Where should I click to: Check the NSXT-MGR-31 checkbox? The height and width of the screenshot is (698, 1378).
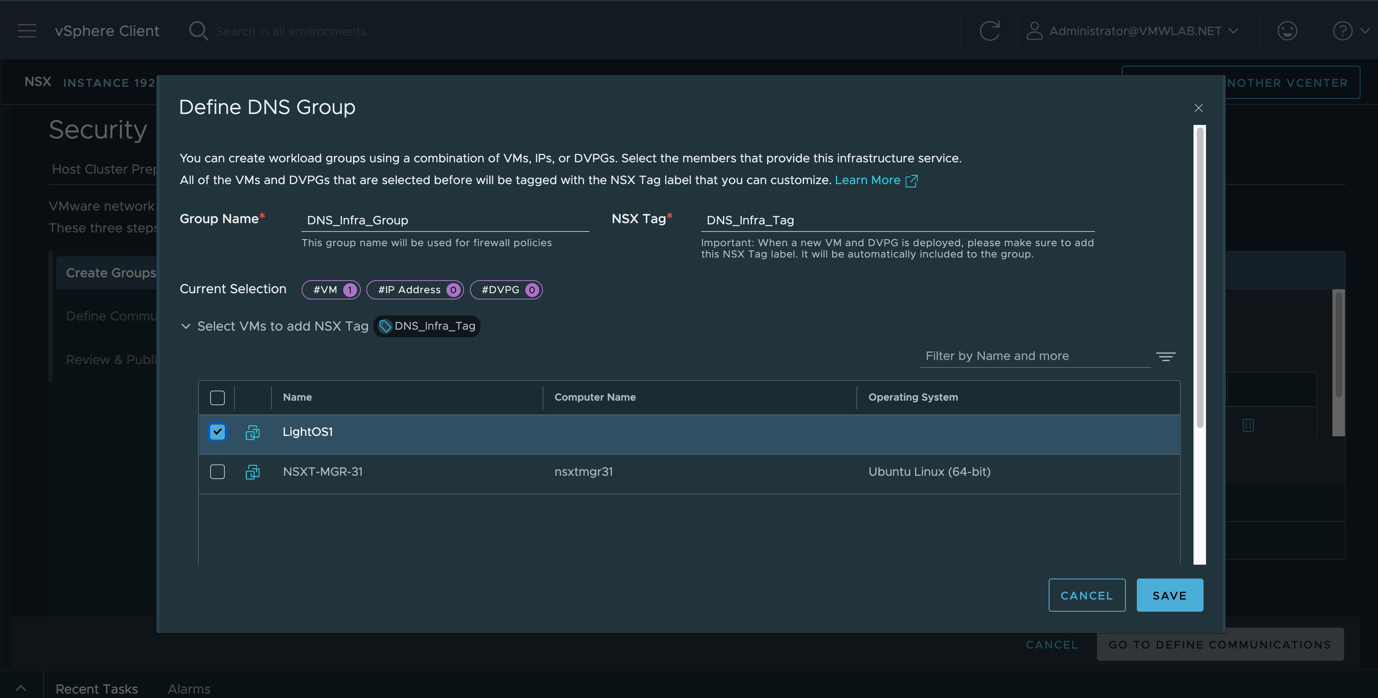[x=217, y=472]
